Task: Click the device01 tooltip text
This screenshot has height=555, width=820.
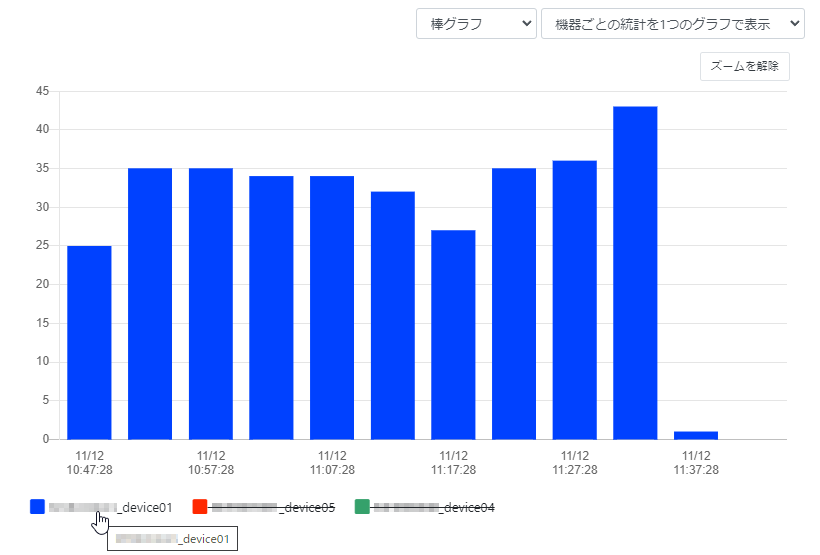Action: pyautogui.click(x=173, y=539)
